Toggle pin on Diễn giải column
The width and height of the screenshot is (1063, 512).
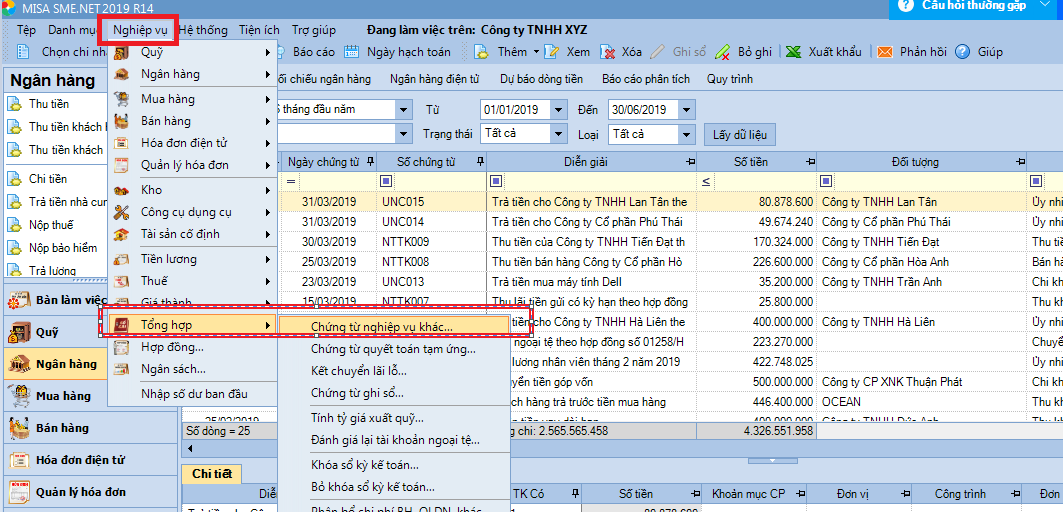pos(690,162)
